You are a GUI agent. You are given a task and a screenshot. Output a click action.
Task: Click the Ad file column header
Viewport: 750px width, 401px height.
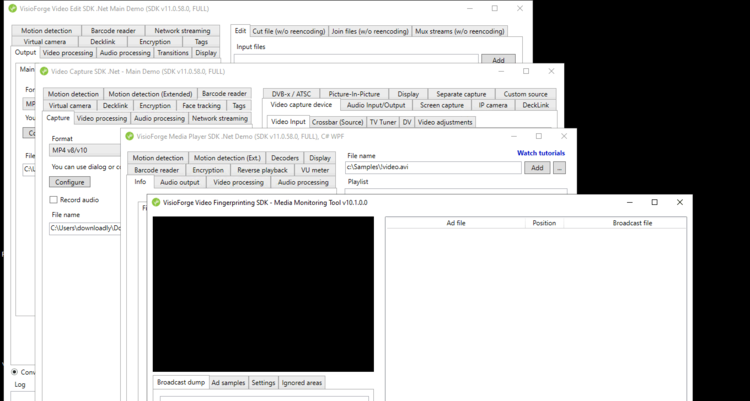(x=456, y=223)
